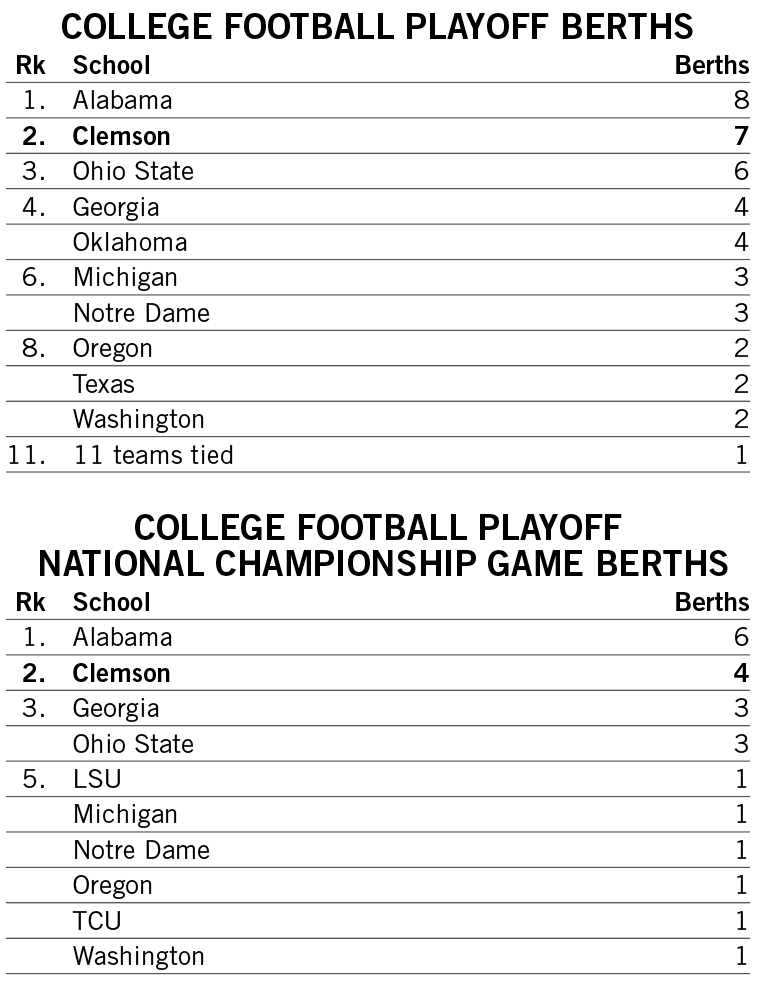Click the Rk header of the top table
Image resolution: width=764 pixels, height=988 pixels.
tap(29, 66)
